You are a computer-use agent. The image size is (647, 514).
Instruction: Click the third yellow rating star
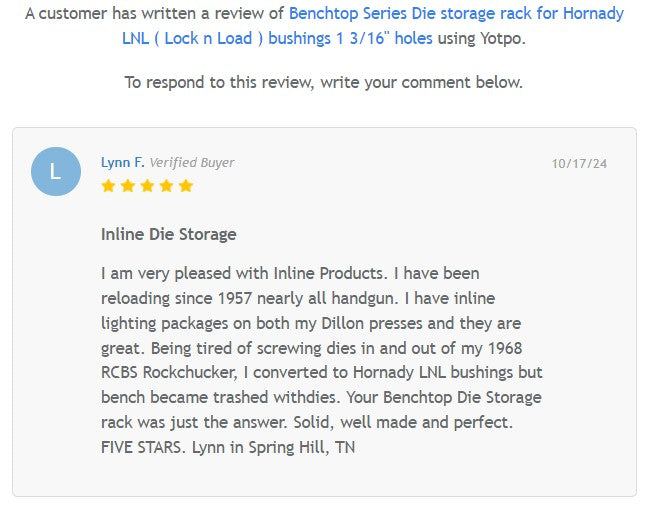point(146,186)
